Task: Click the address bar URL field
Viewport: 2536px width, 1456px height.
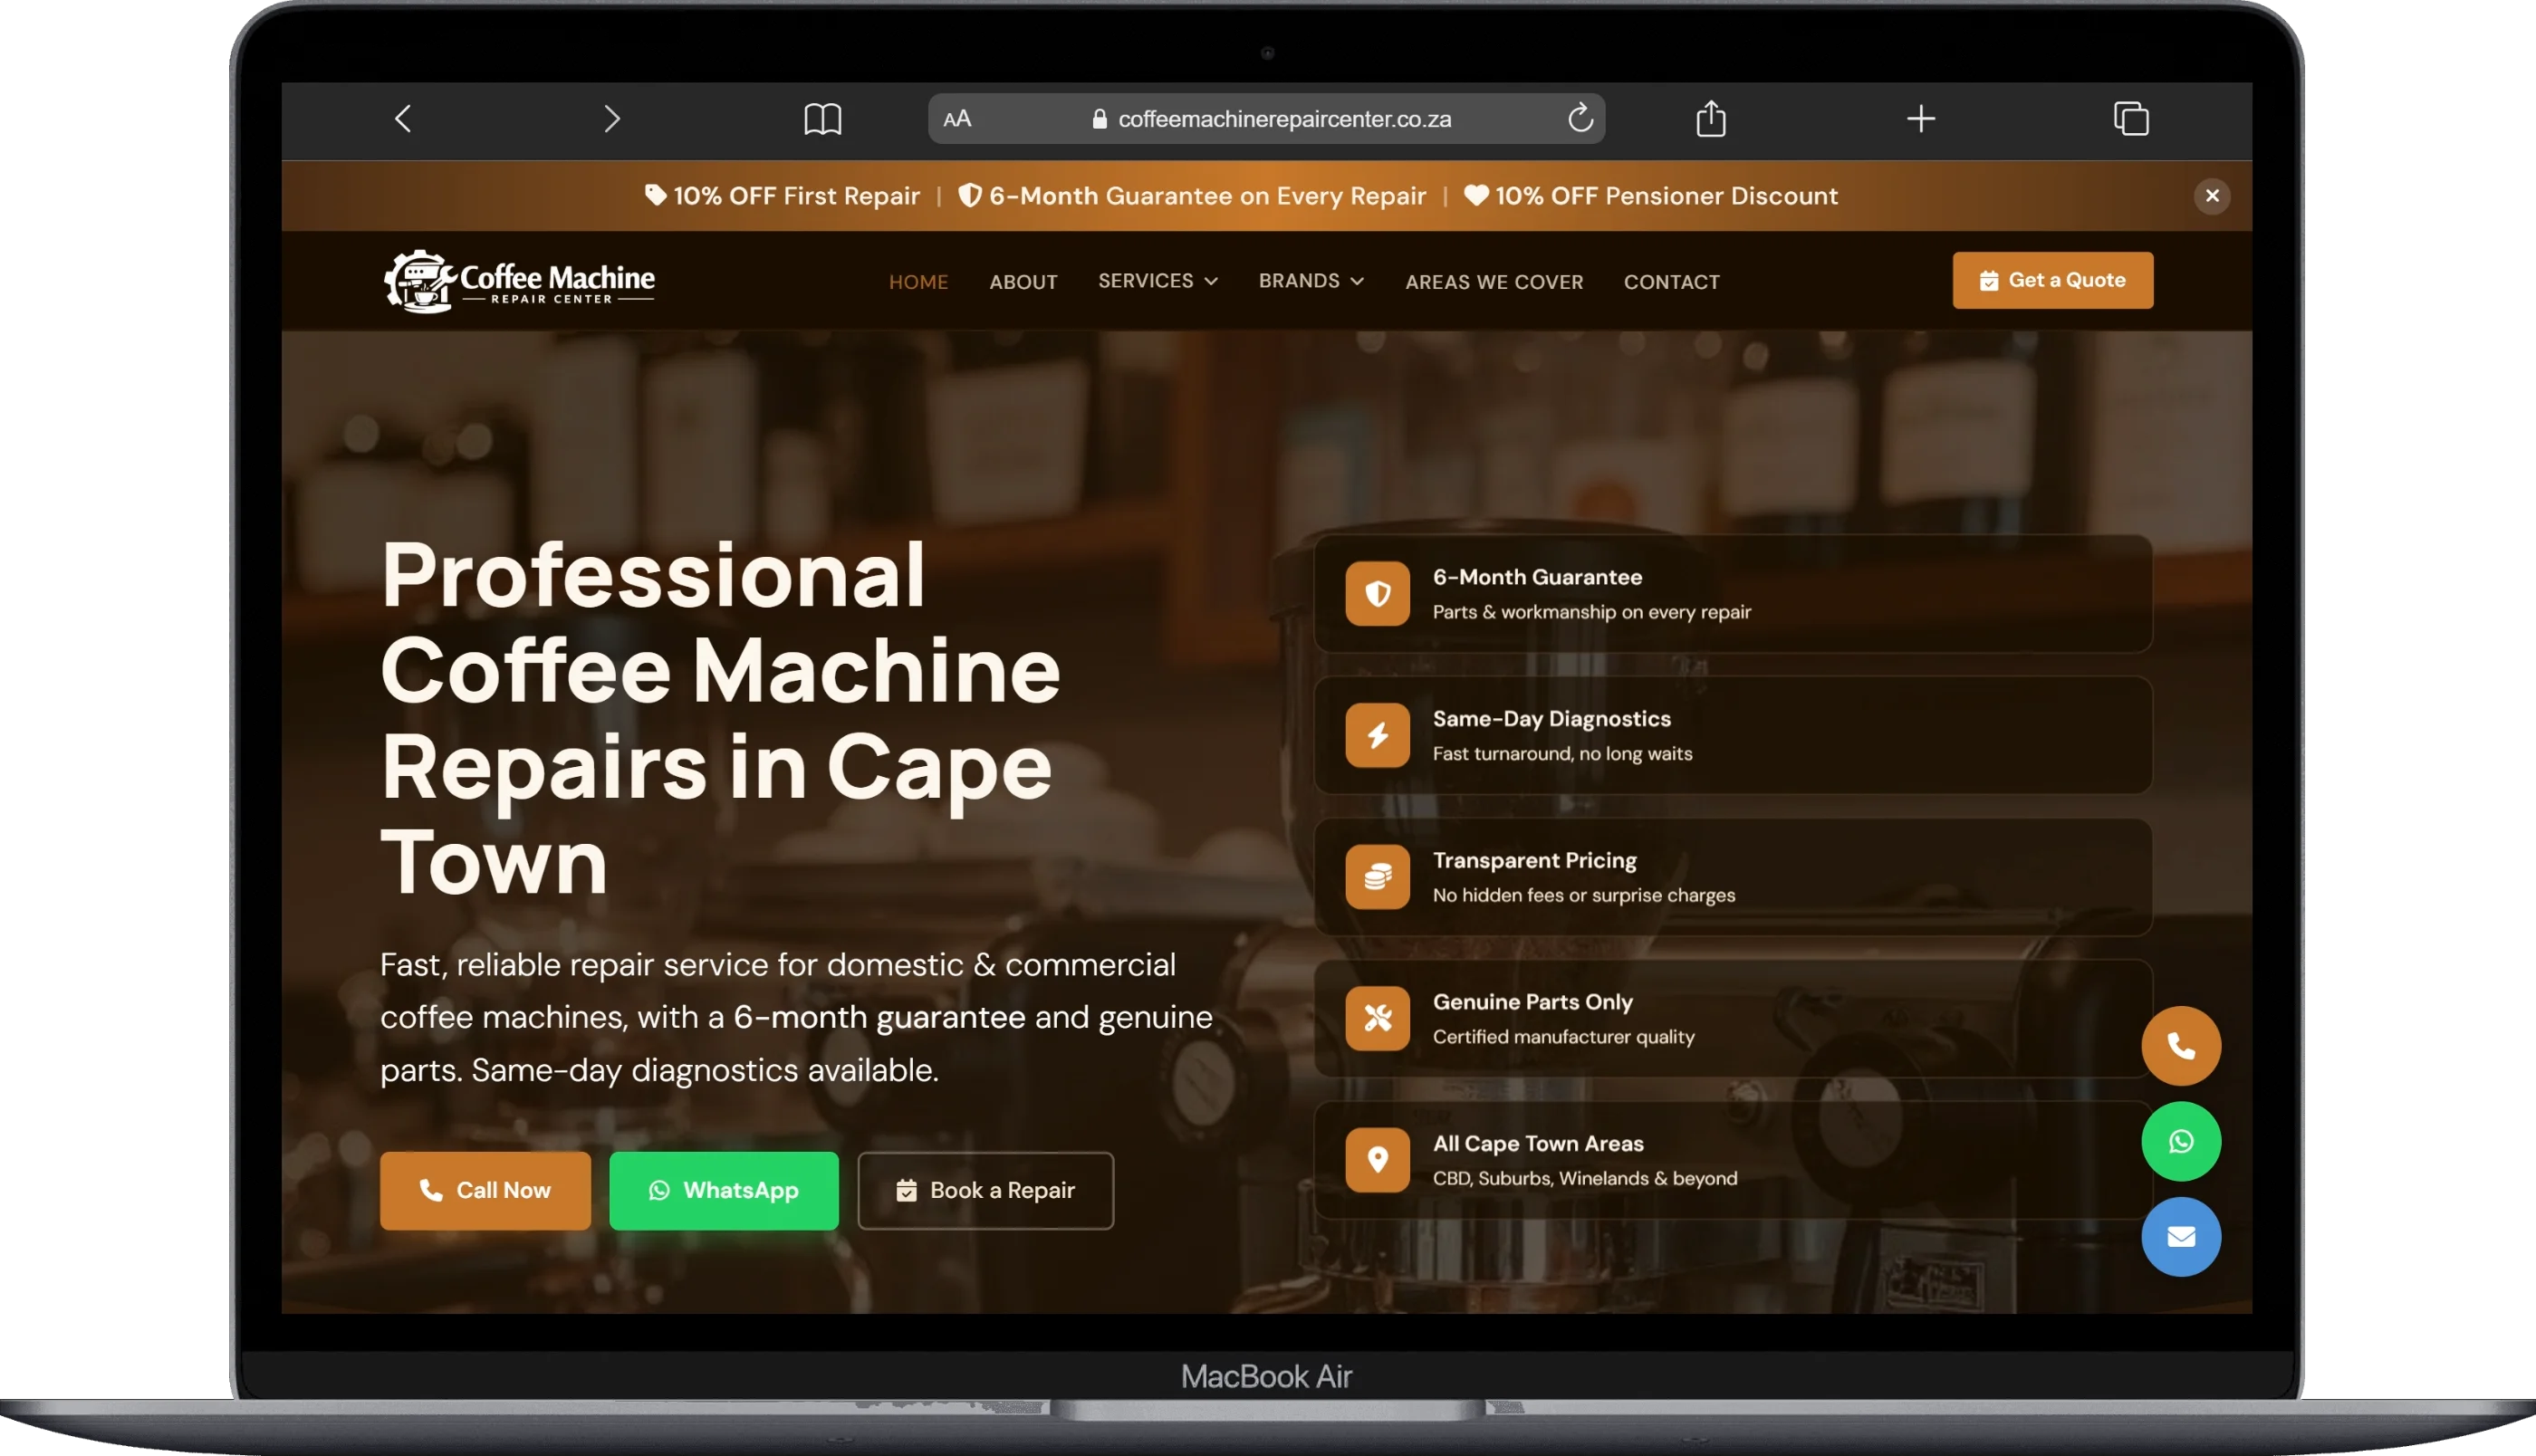Action: [x=1267, y=119]
